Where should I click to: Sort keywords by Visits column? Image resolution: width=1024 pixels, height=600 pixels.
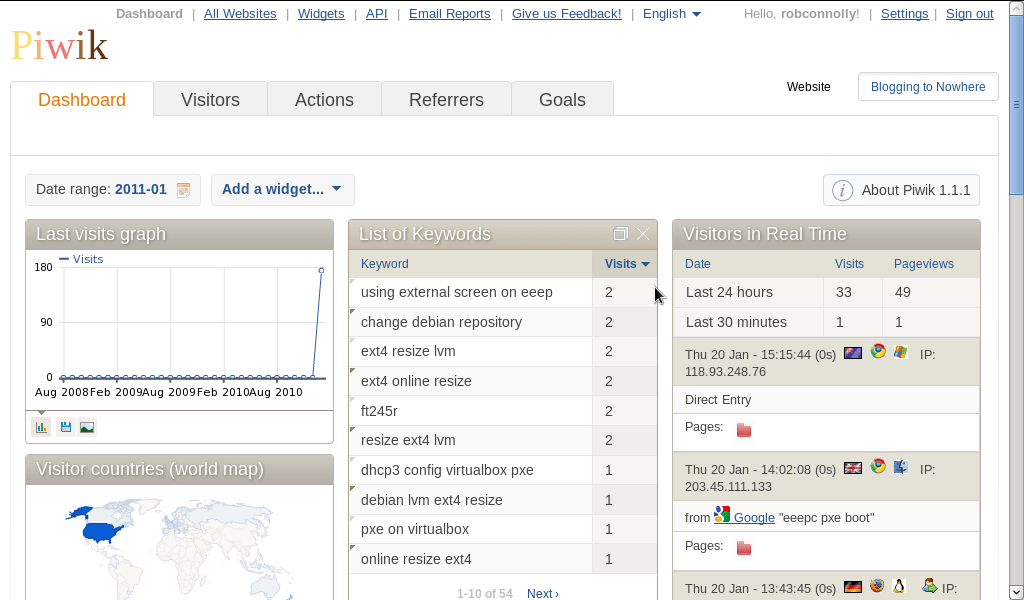[626, 264]
